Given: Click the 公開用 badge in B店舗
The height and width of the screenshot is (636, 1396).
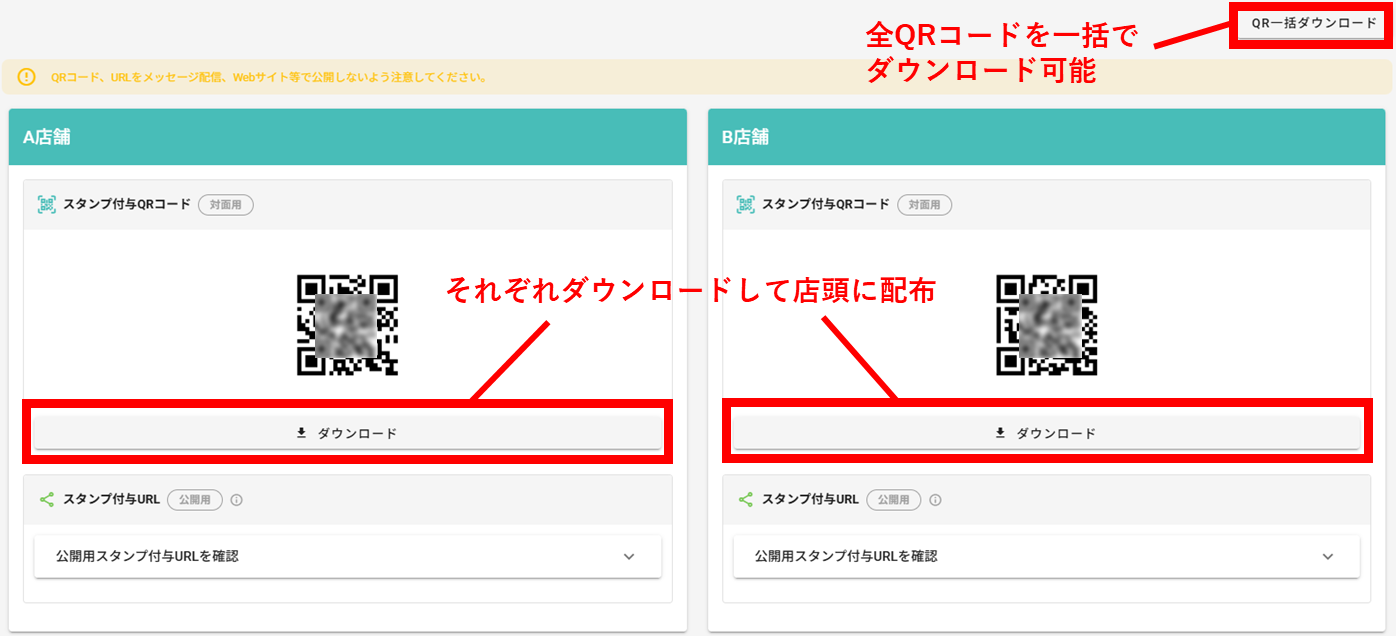Looking at the screenshot, I should tap(894, 500).
